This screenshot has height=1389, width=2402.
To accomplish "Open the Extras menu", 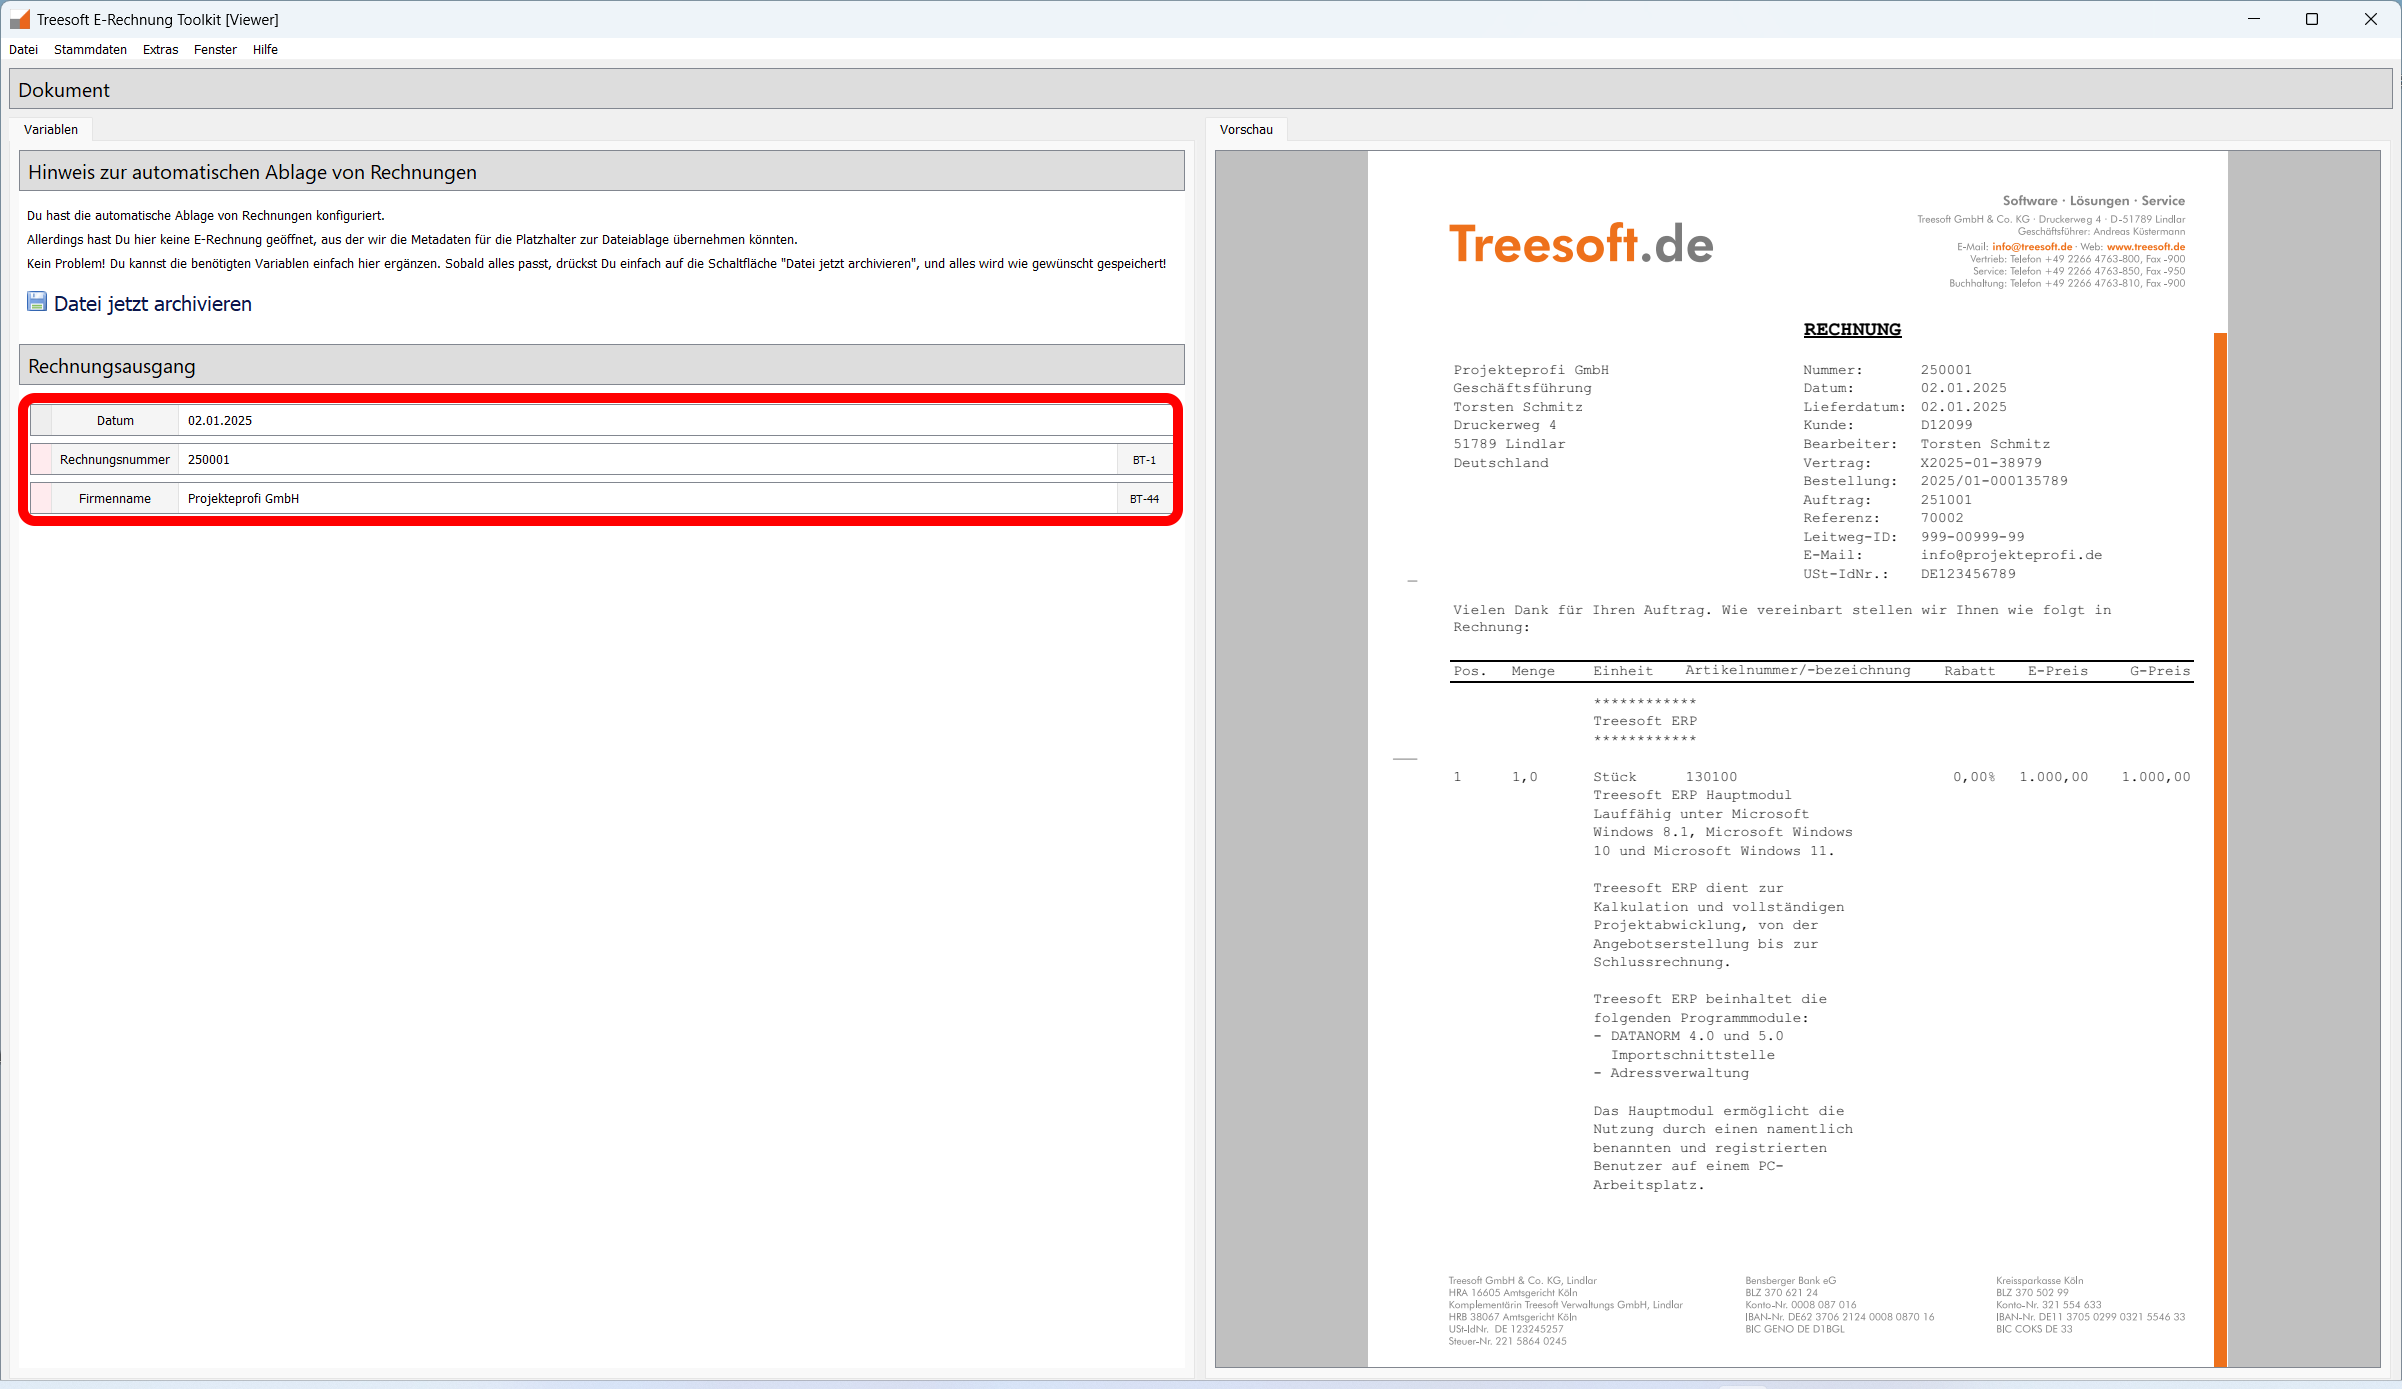I will [x=160, y=50].
